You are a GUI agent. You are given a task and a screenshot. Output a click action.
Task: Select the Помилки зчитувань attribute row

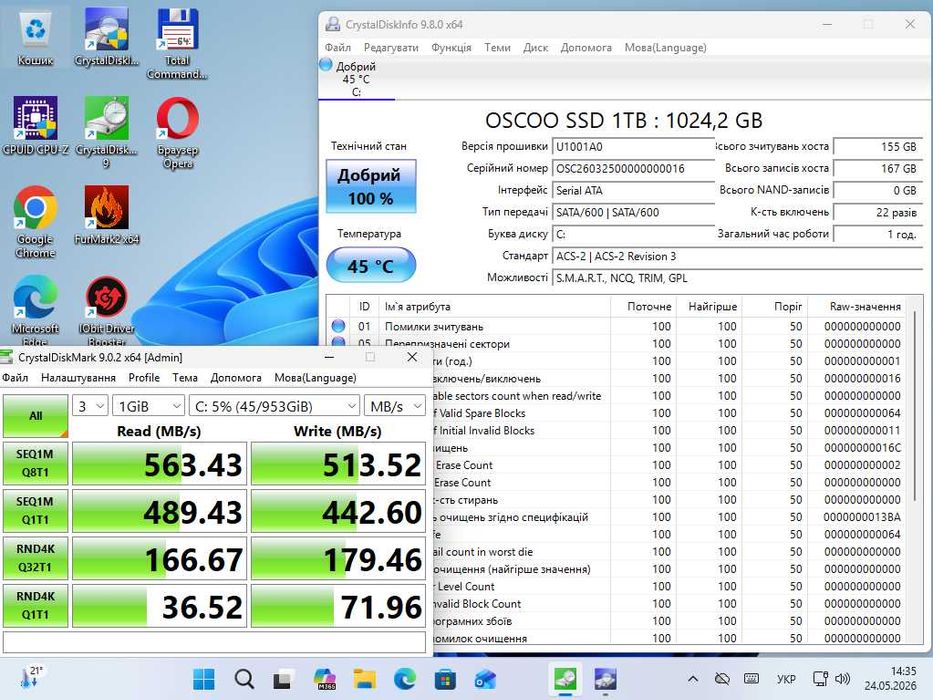click(616, 326)
